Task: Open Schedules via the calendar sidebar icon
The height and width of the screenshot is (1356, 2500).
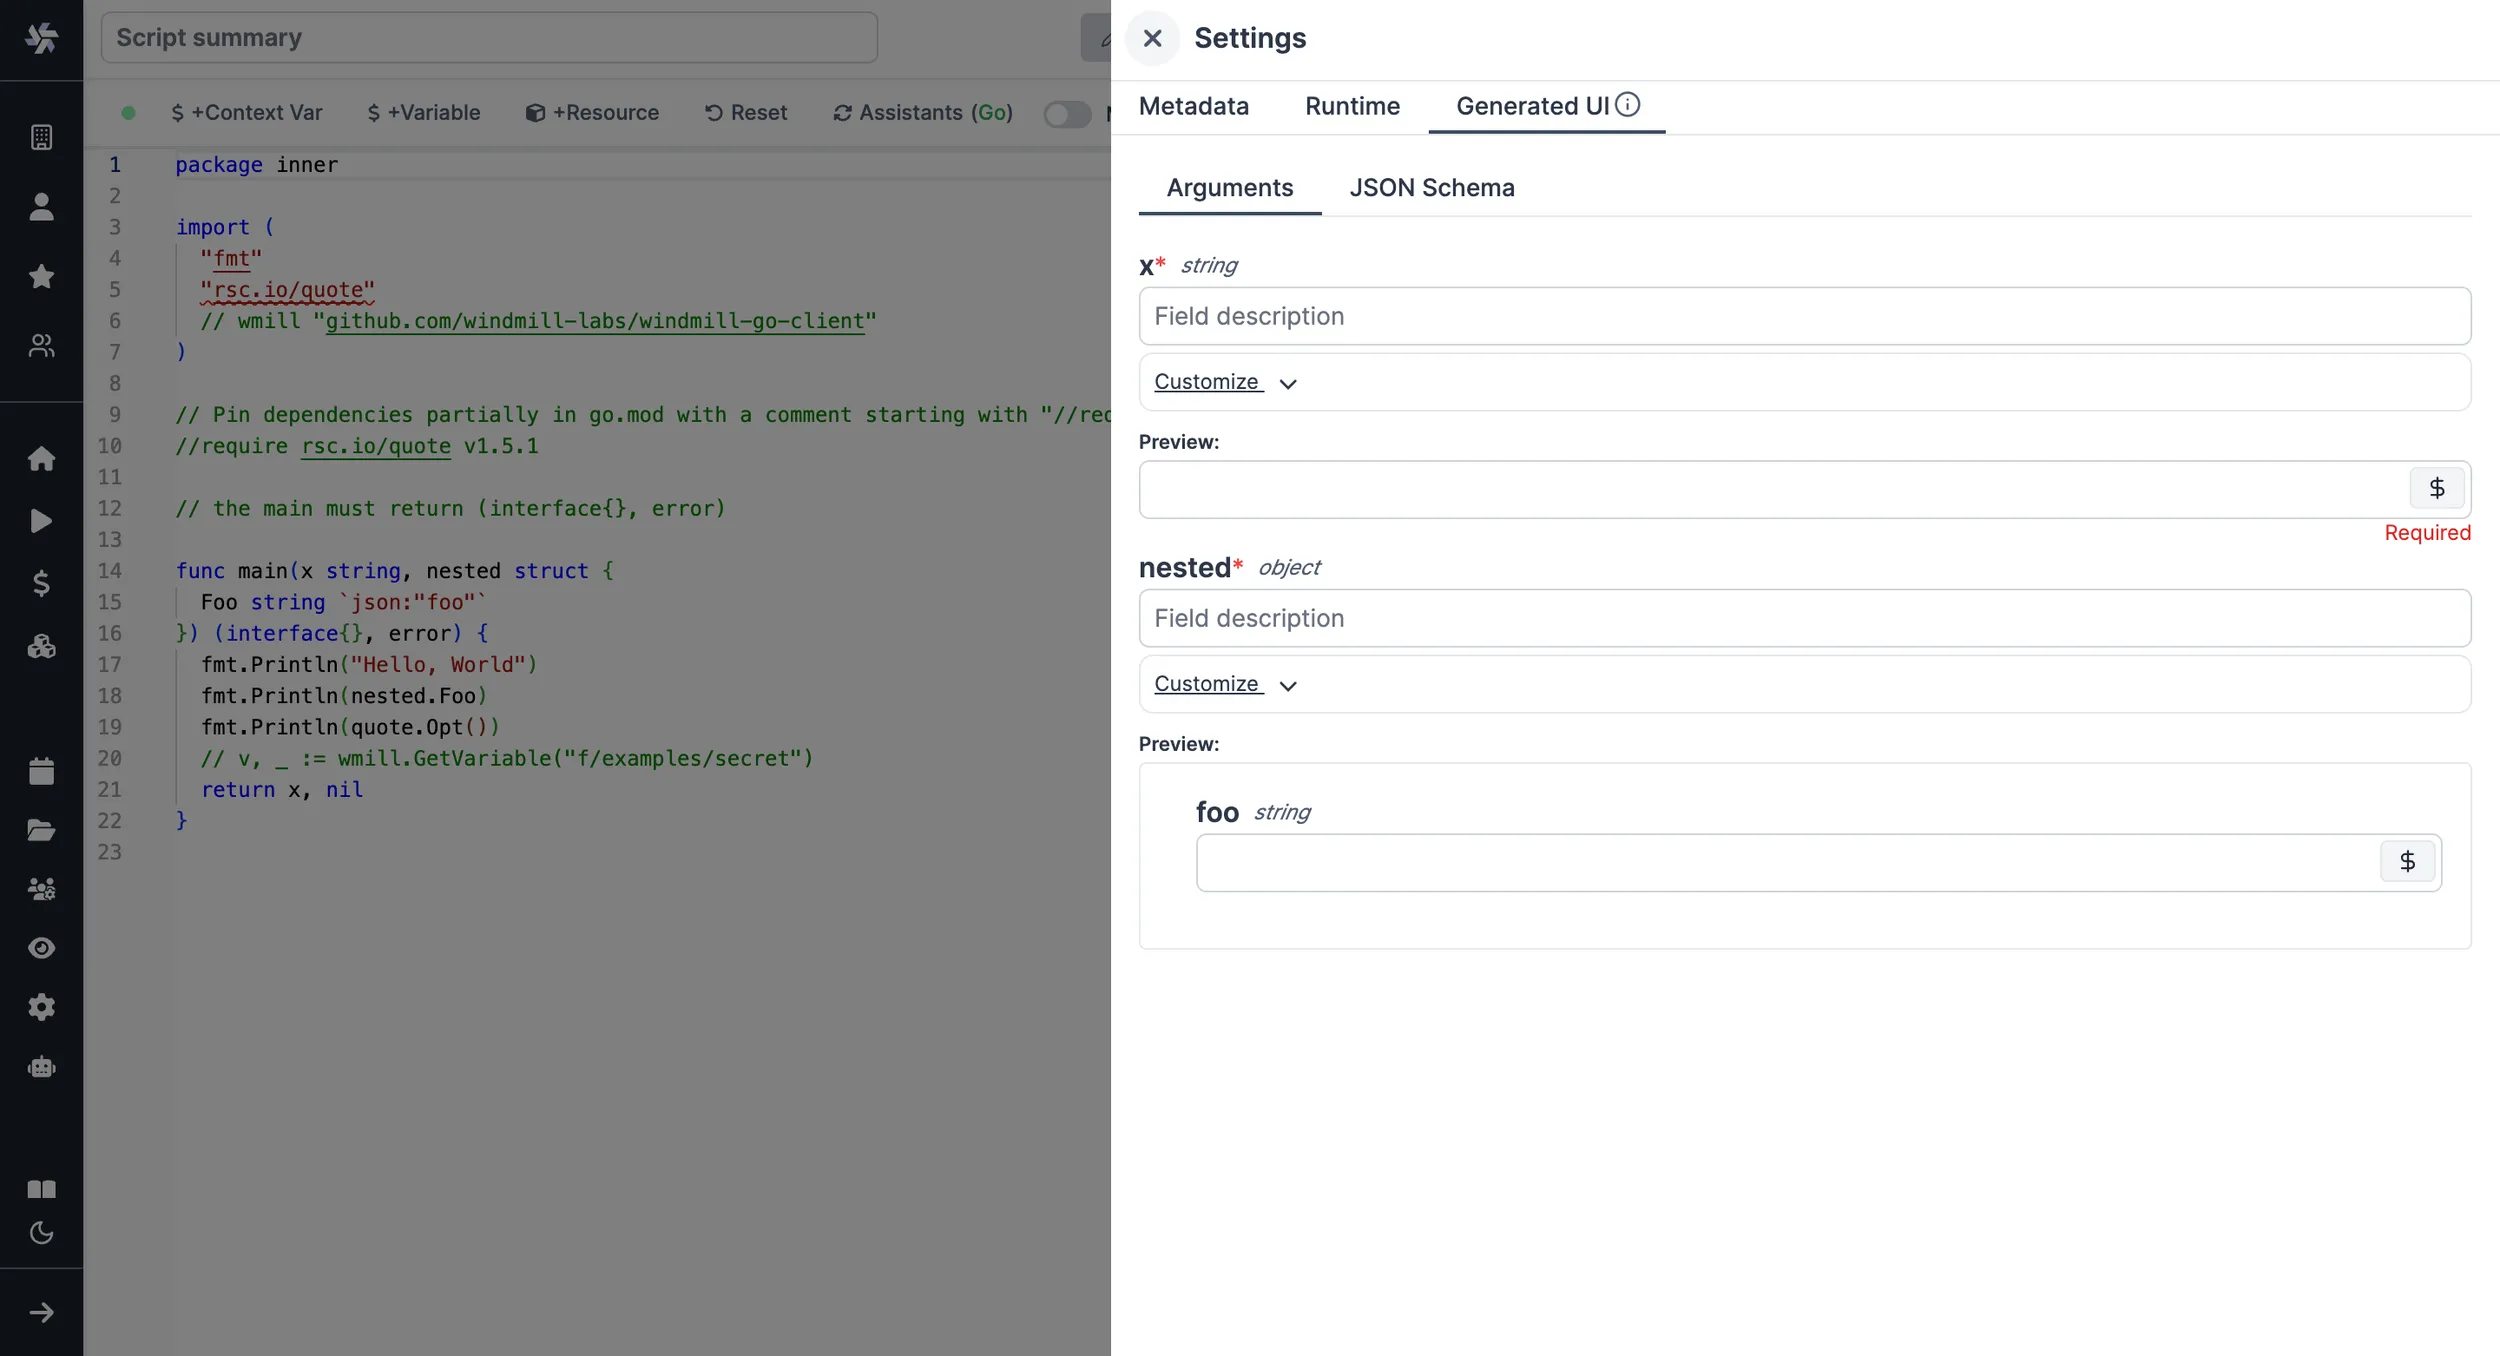Action: coord(41,770)
